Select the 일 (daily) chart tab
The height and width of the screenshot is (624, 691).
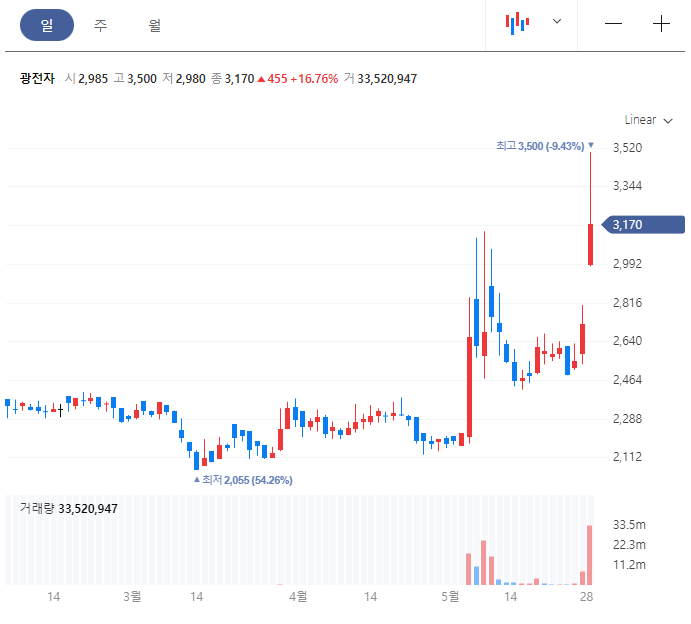[47, 25]
